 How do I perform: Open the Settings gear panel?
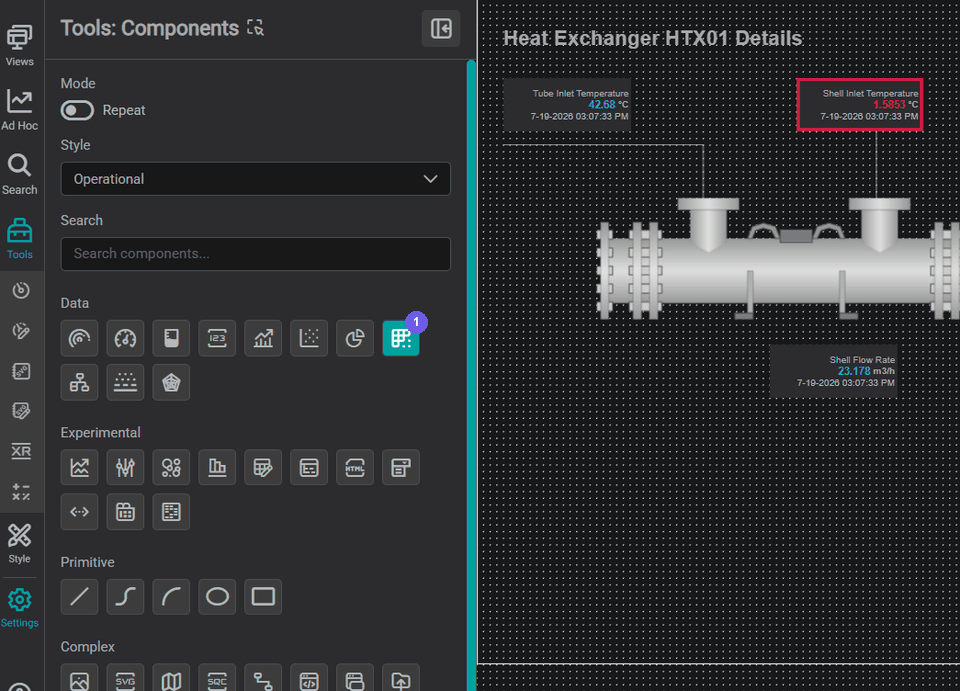(20, 607)
